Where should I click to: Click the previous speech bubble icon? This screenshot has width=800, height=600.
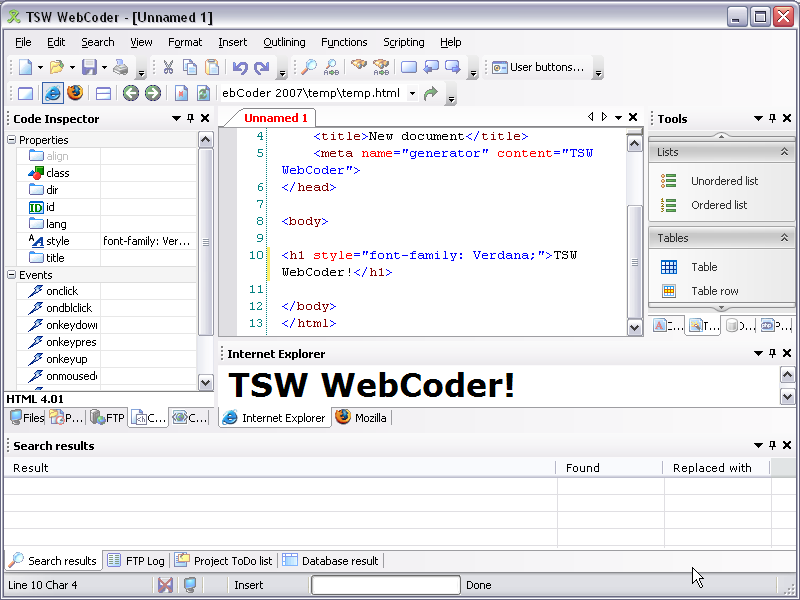pyautogui.click(x=431, y=67)
